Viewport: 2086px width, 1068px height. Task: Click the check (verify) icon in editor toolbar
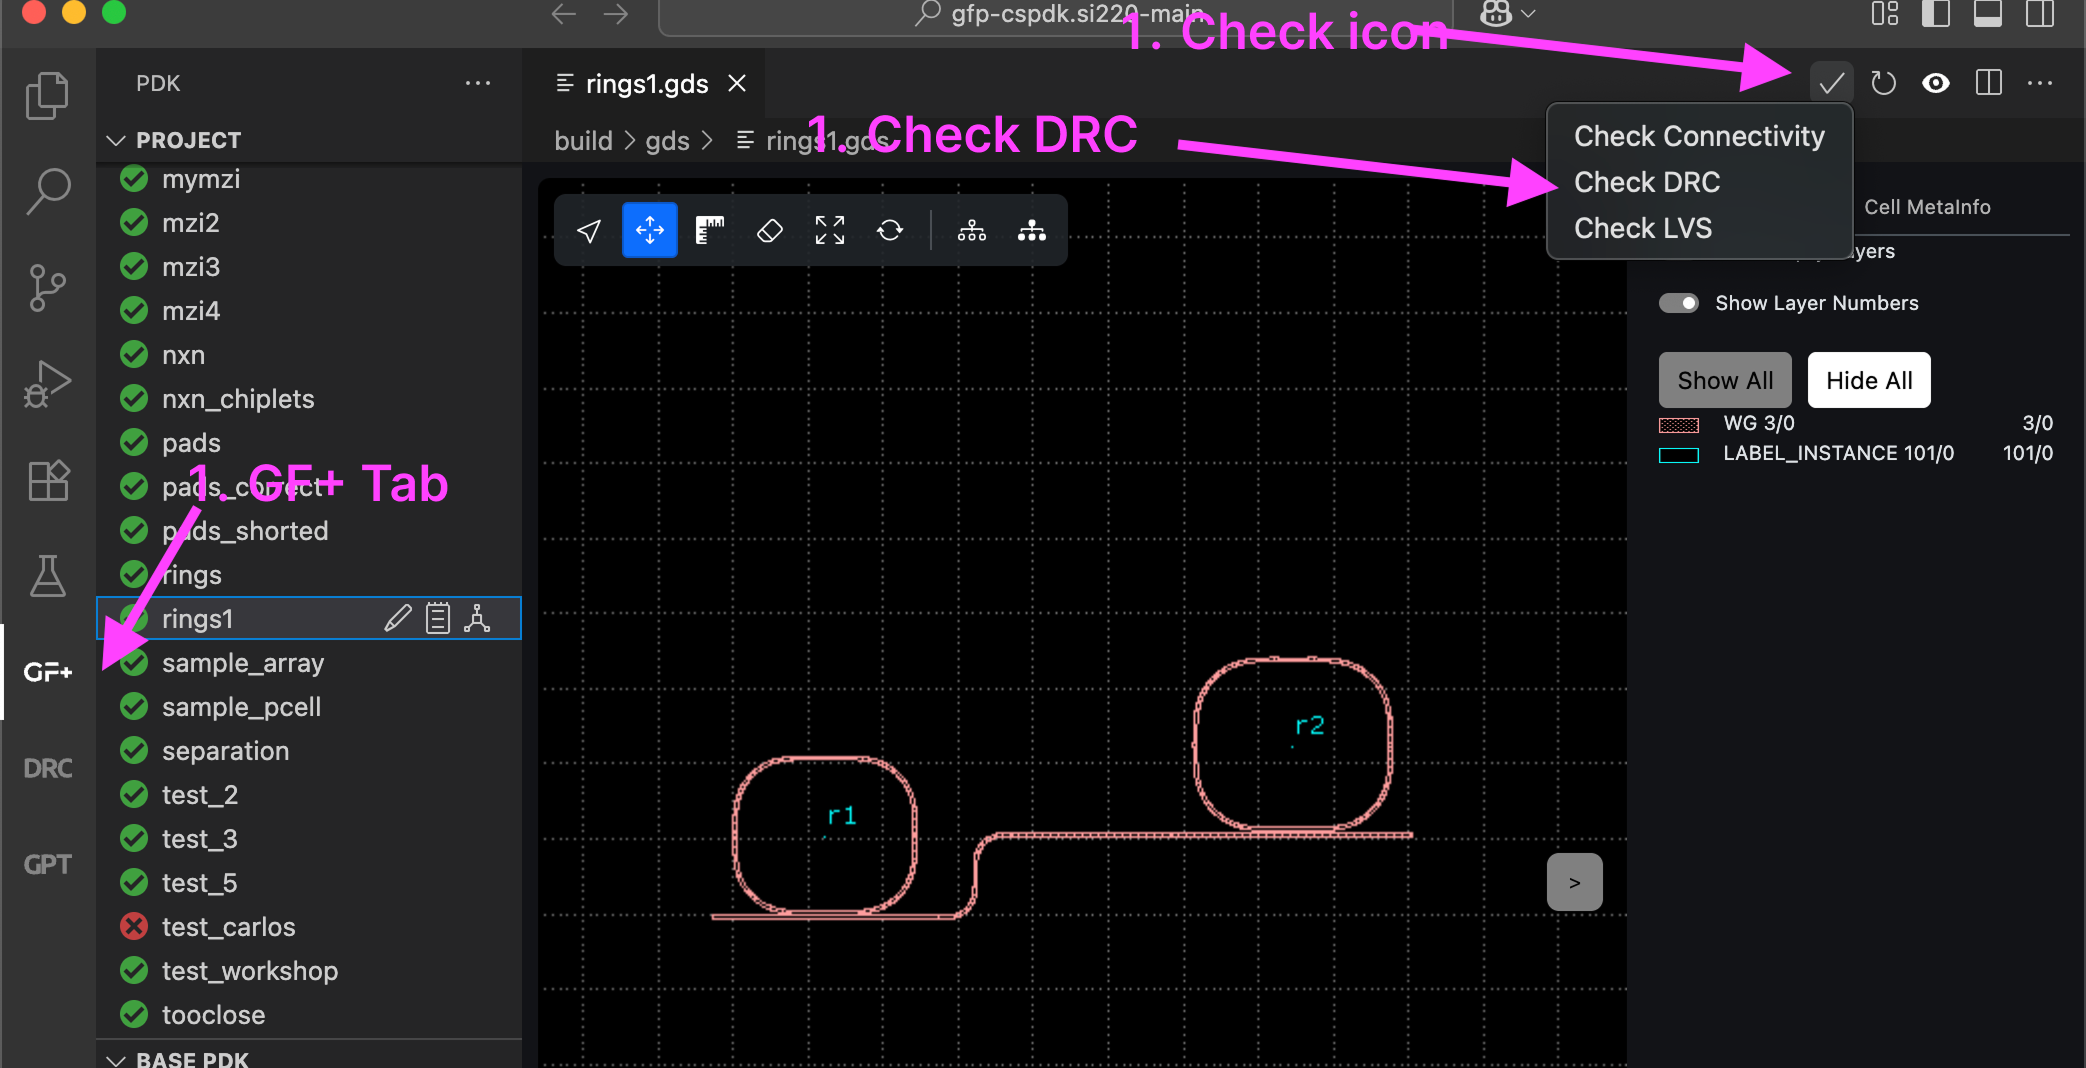(x=1831, y=83)
